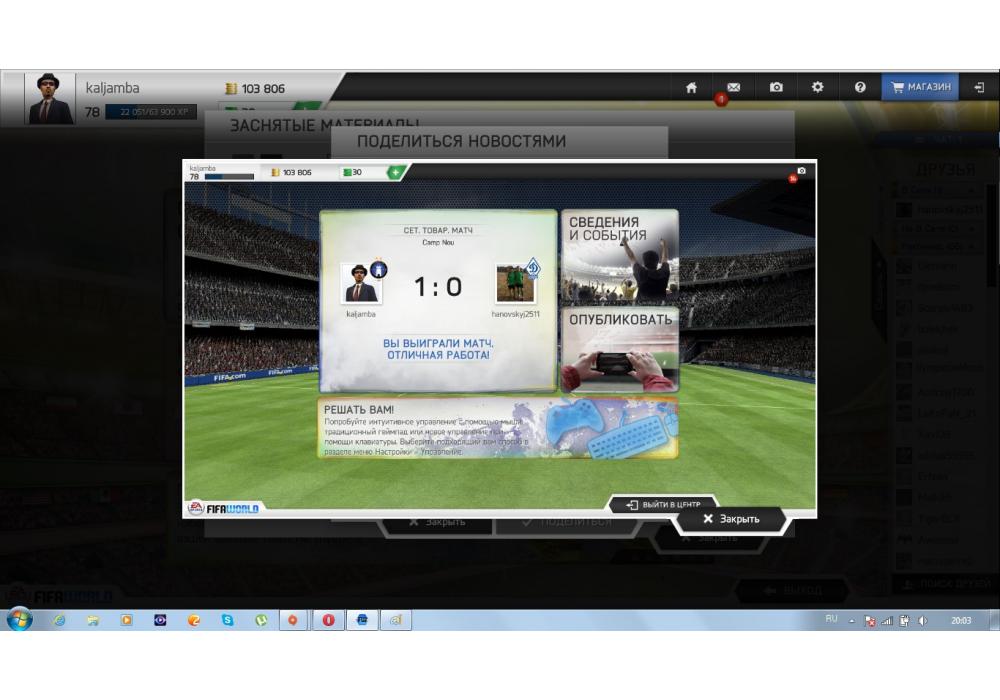
Task: Click the XP progress bar
Action: coord(151,112)
